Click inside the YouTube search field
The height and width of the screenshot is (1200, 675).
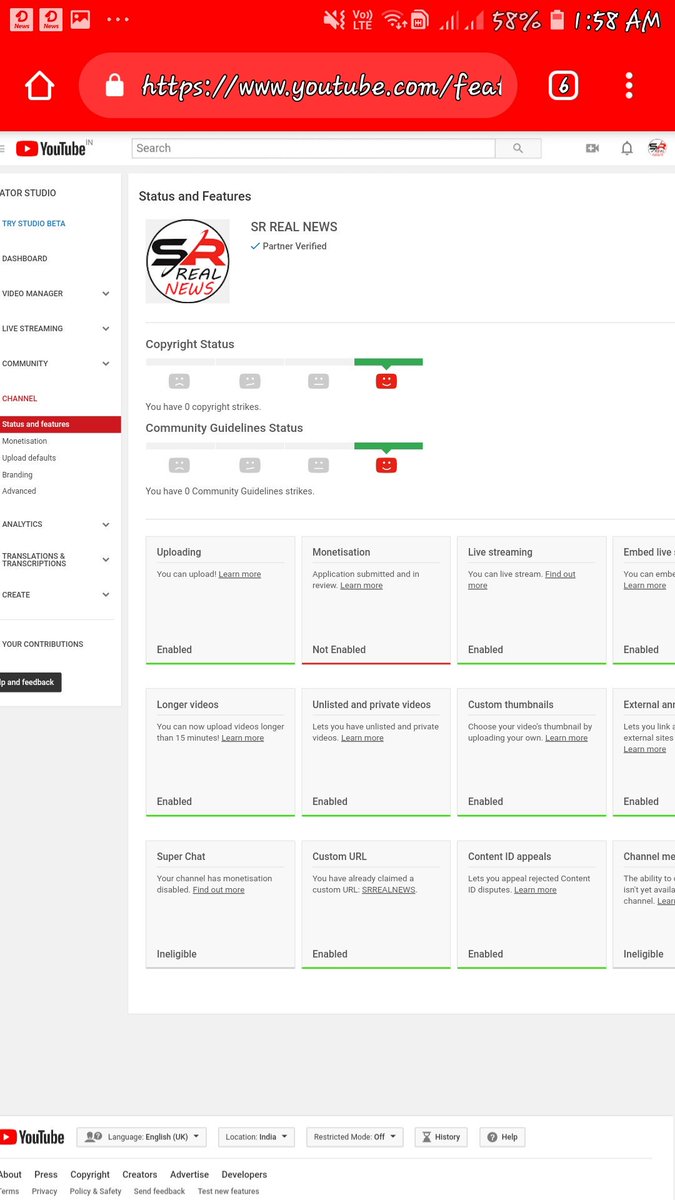pos(313,148)
